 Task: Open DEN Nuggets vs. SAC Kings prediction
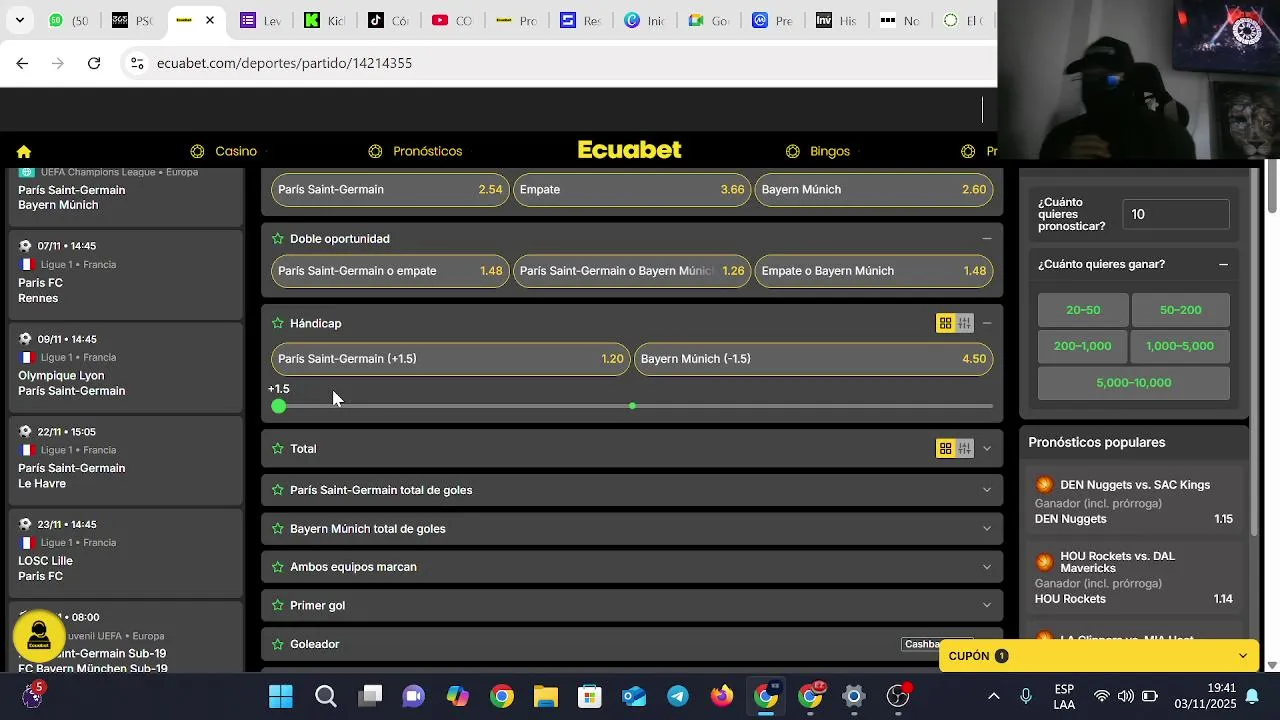pos(1135,502)
